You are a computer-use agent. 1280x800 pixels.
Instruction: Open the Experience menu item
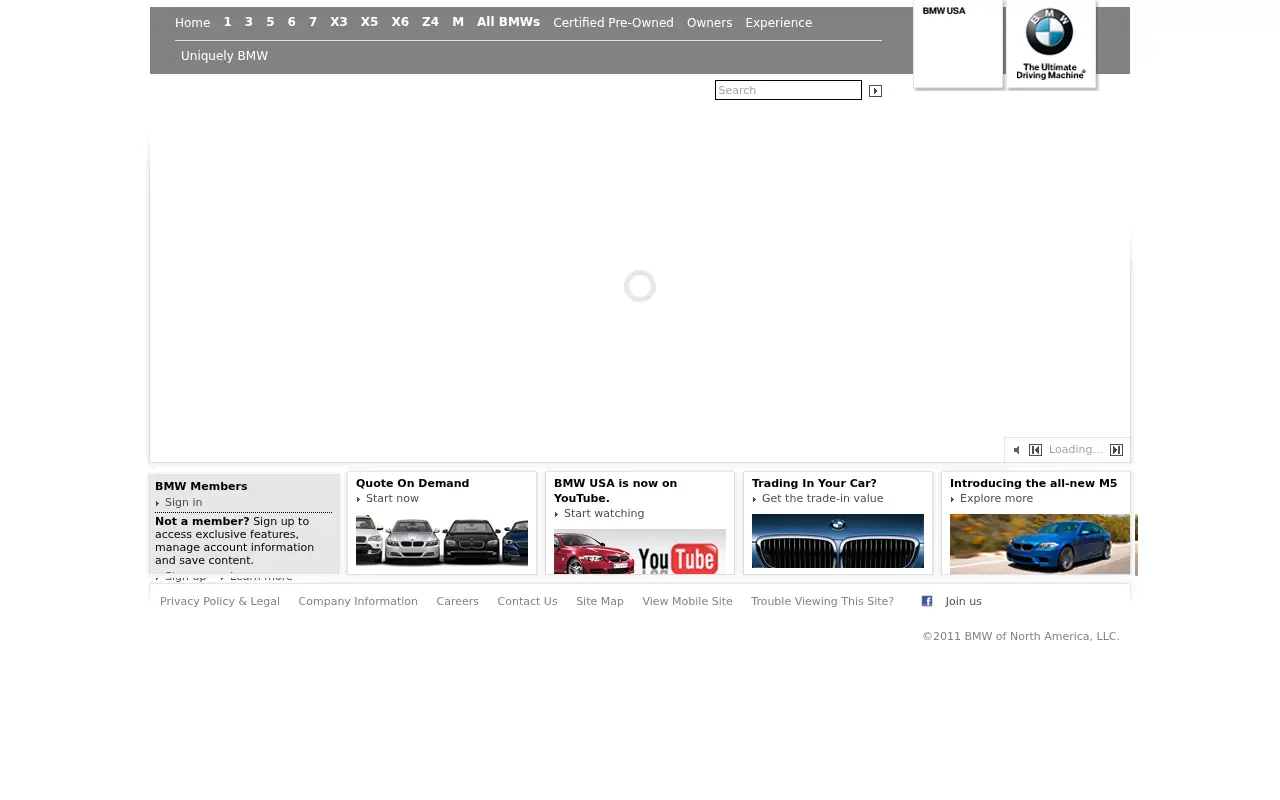[x=779, y=23]
